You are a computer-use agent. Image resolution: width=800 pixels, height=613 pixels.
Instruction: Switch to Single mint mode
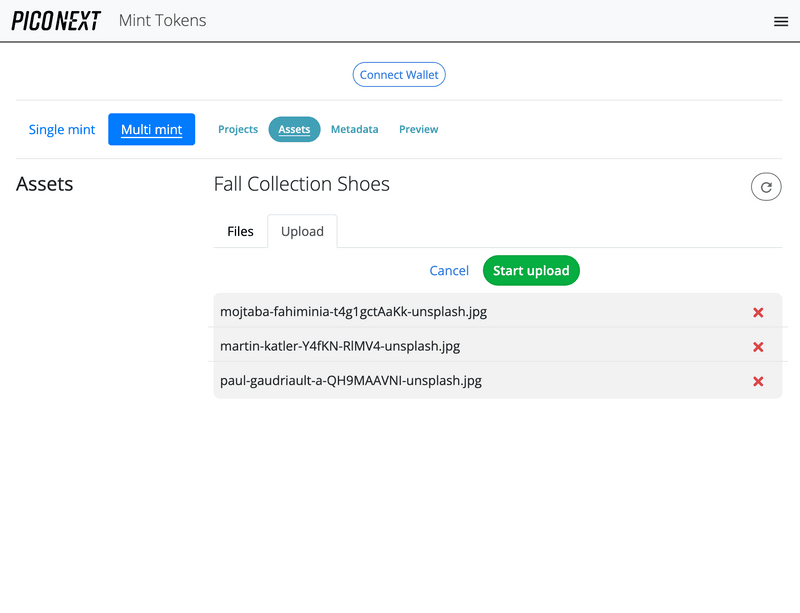[62, 130]
